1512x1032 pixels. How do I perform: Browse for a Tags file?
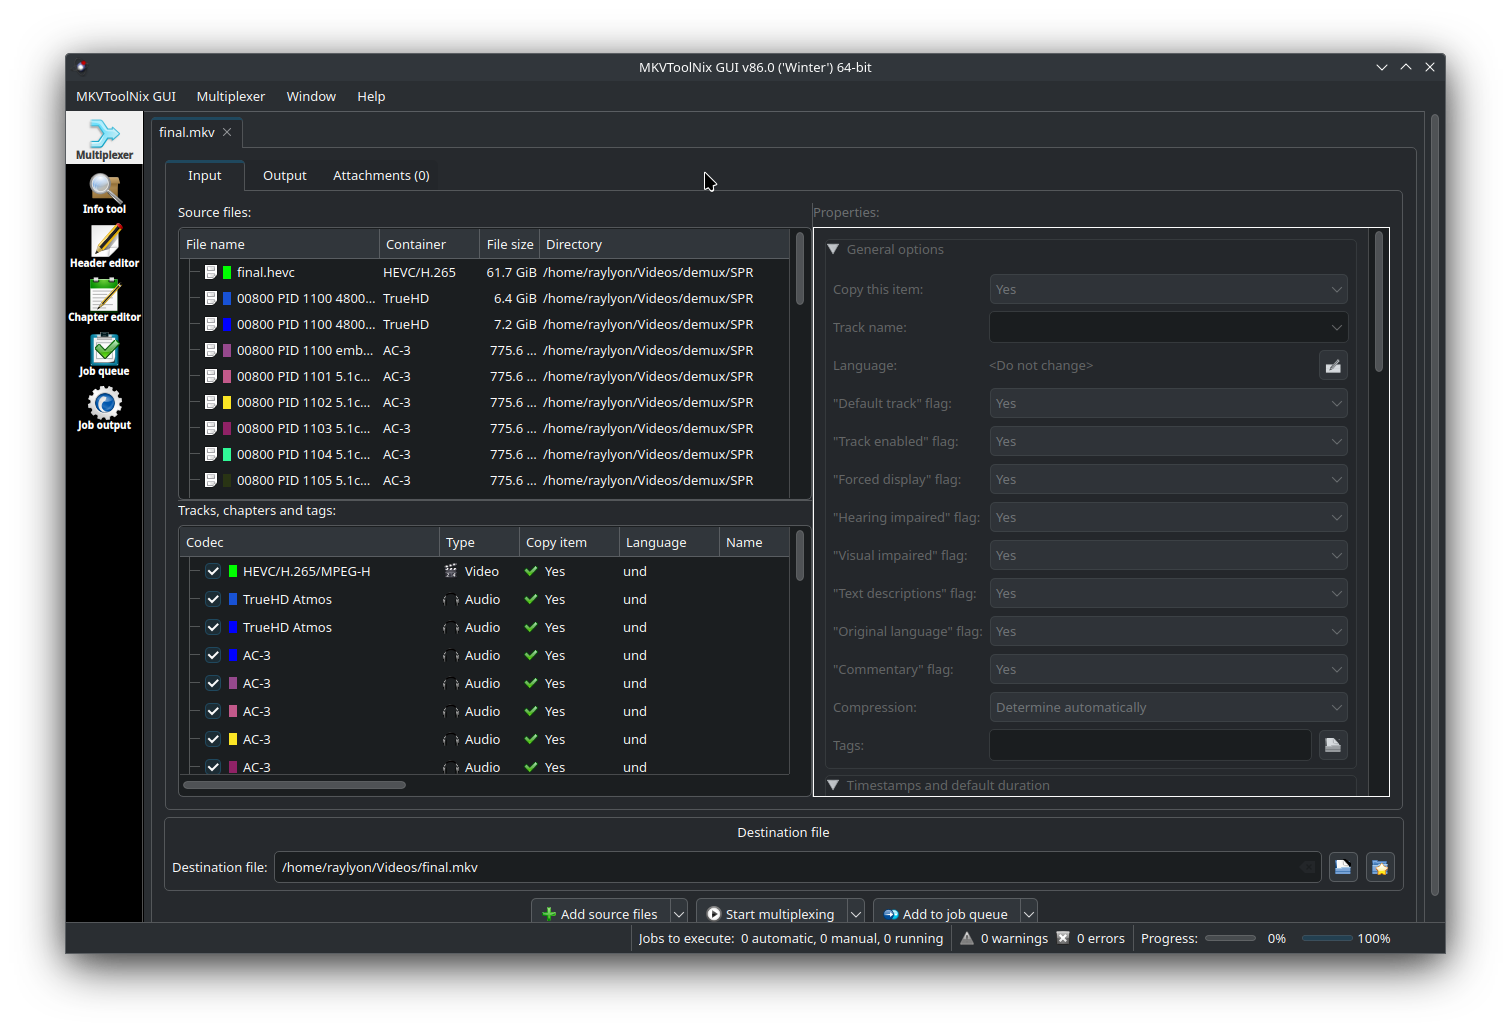tap(1333, 744)
